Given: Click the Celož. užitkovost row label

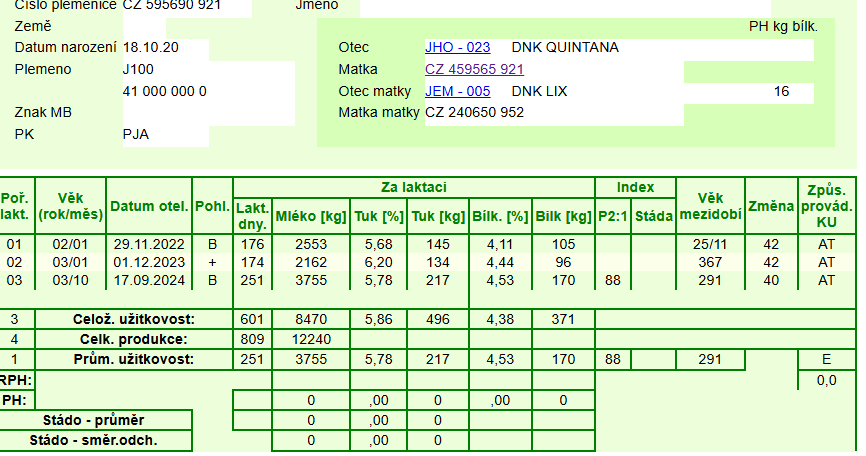Looking at the screenshot, I should [133, 319].
